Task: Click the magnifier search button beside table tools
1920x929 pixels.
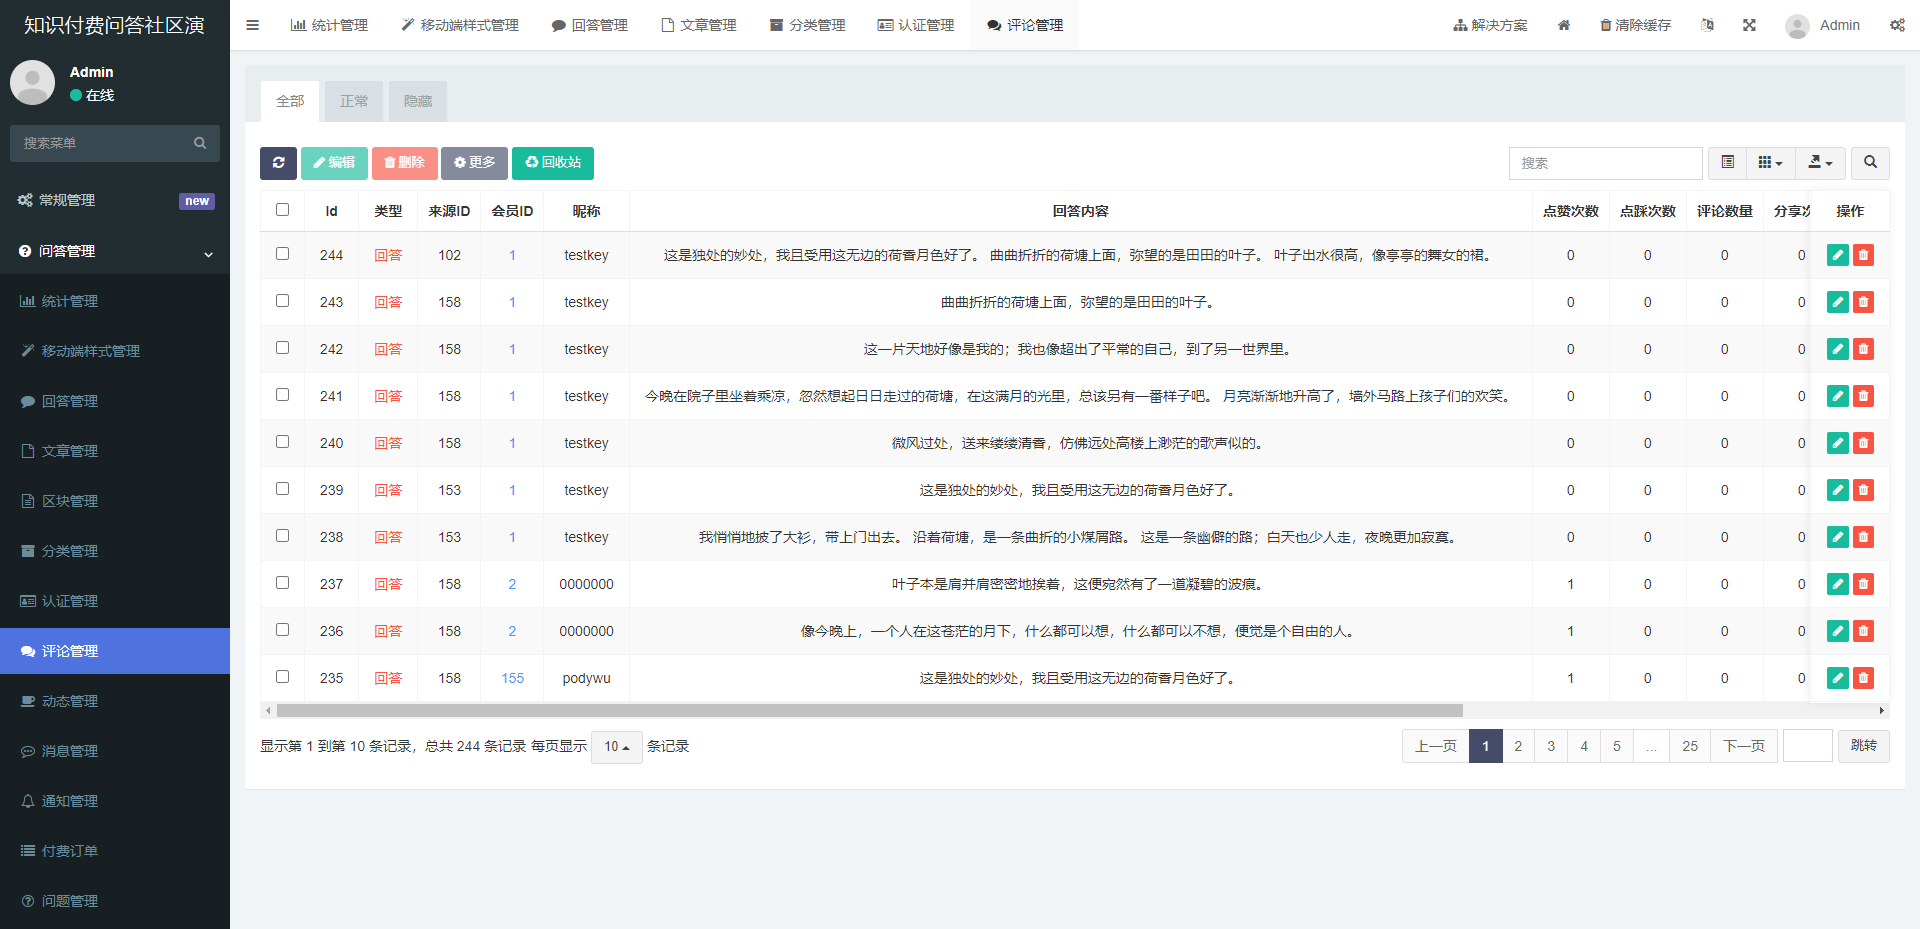Action: tap(1870, 163)
